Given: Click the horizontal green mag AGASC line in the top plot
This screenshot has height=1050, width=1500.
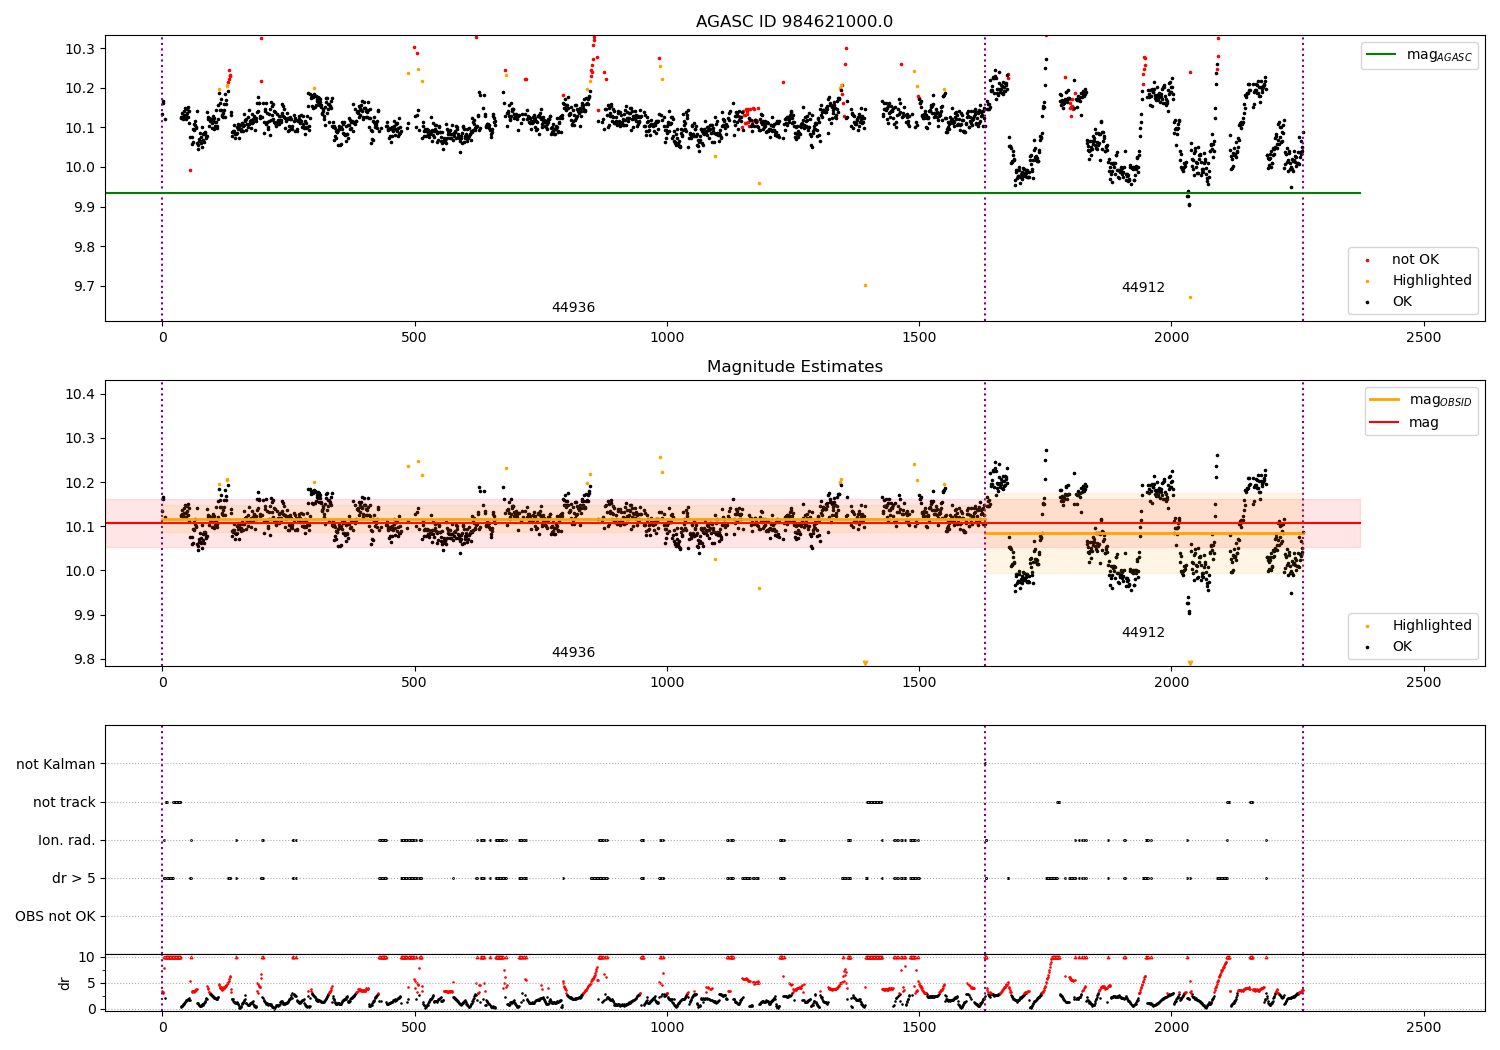Looking at the screenshot, I should 732,193.
